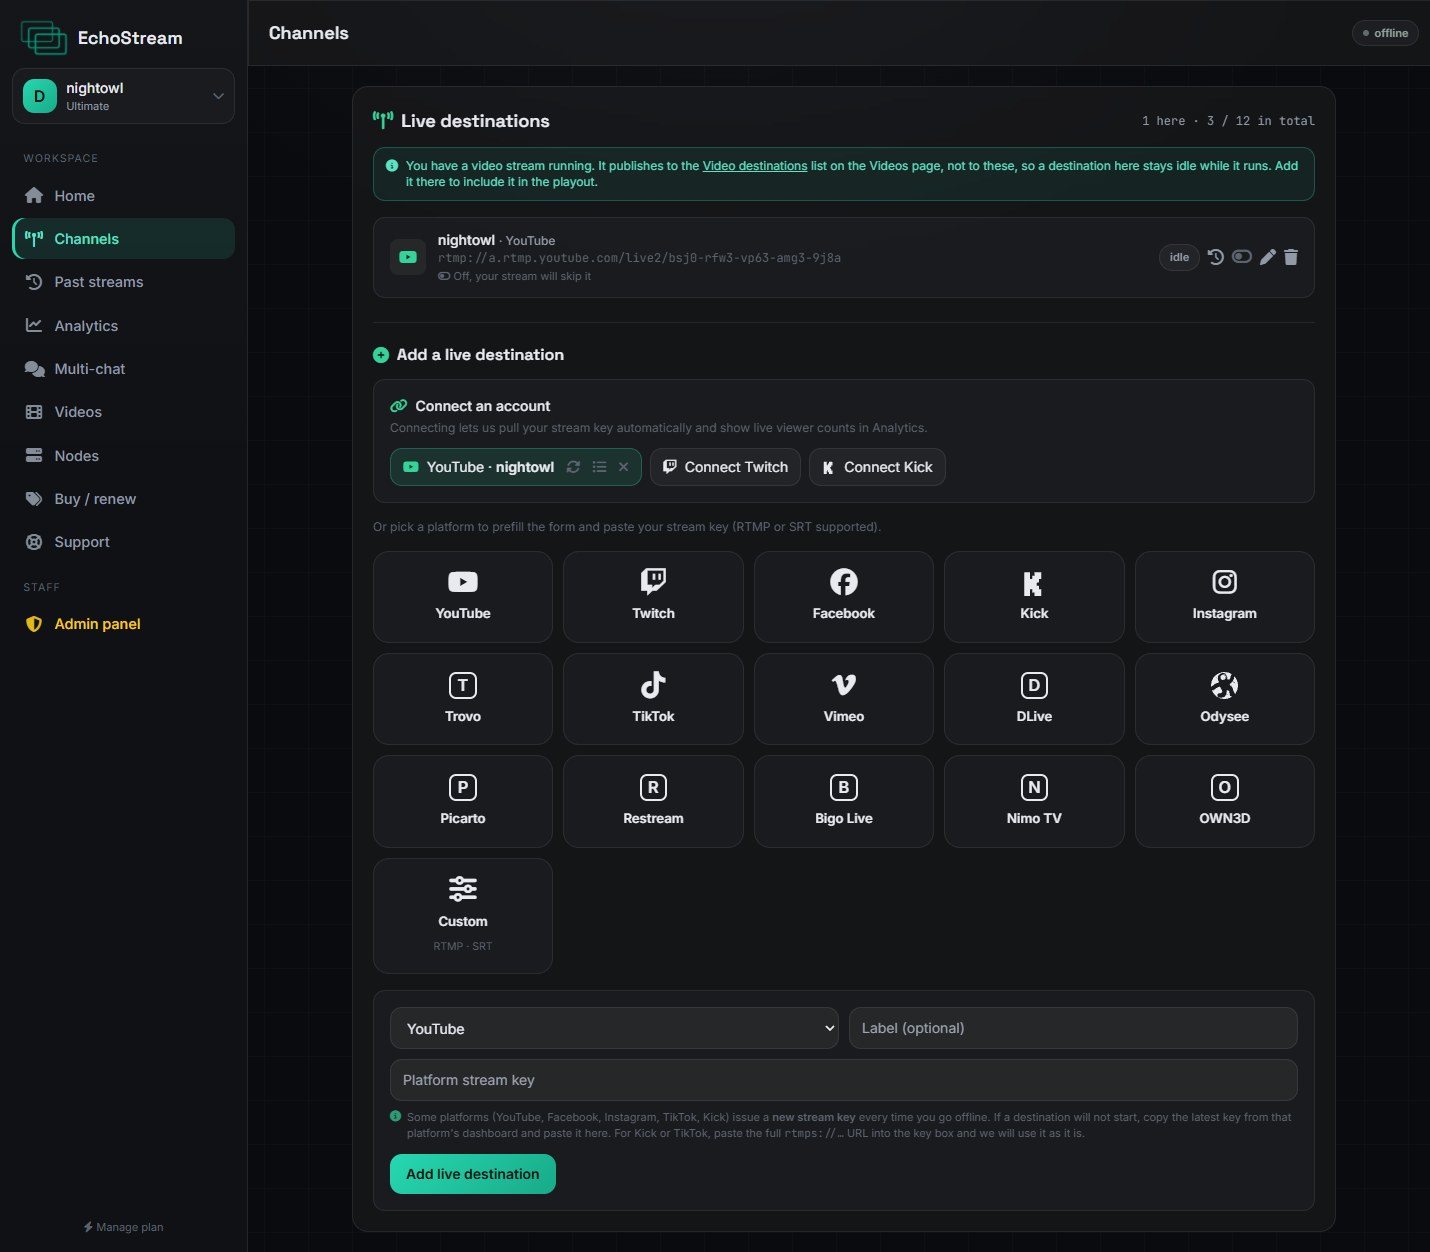This screenshot has width=1430, height=1252.
Task: Expand the nightowl account switcher
Action: pos(123,96)
